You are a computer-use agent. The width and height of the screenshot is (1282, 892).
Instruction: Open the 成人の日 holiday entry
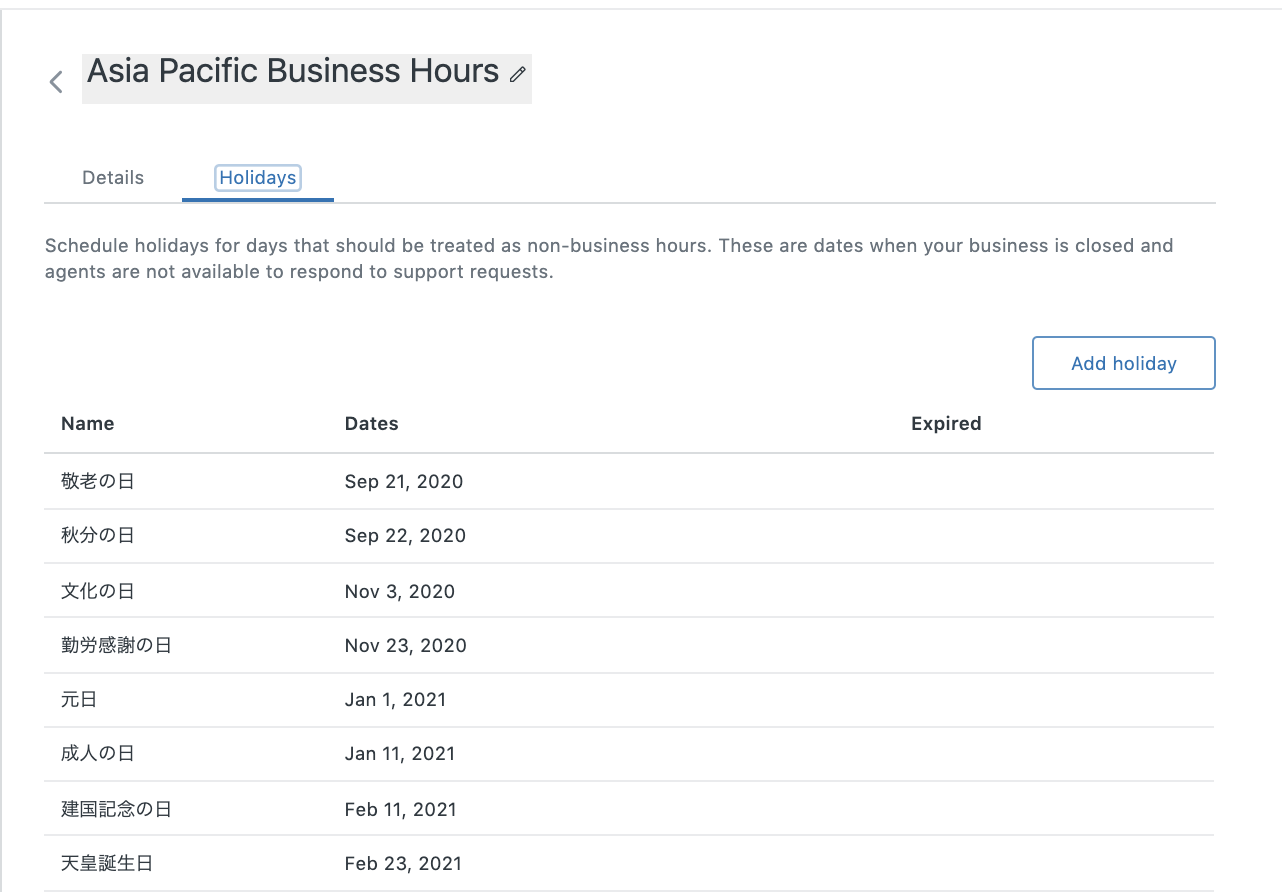[x=97, y=754]
